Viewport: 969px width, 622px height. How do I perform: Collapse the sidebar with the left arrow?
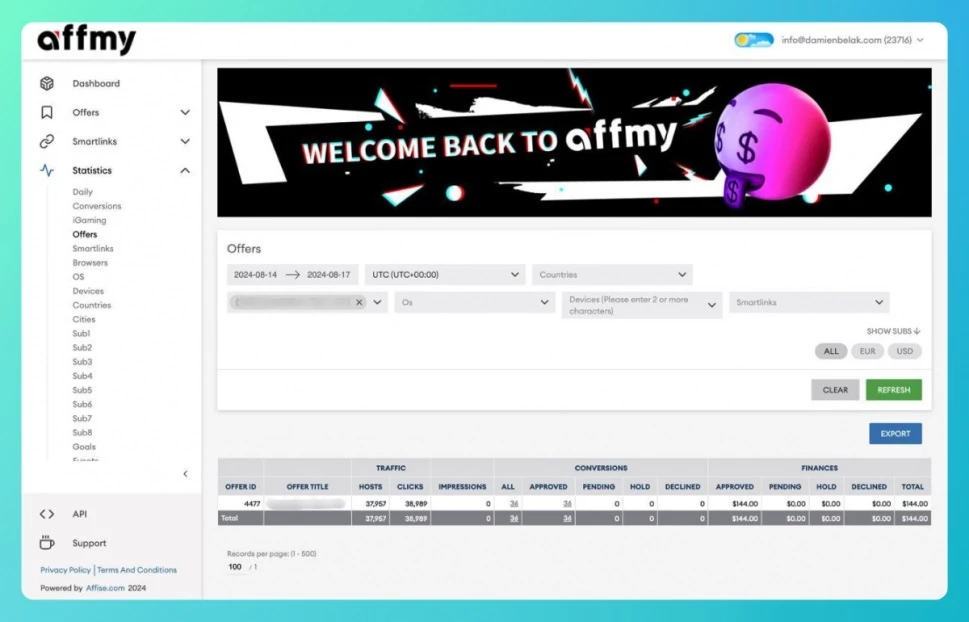click(x=185, y=474)
